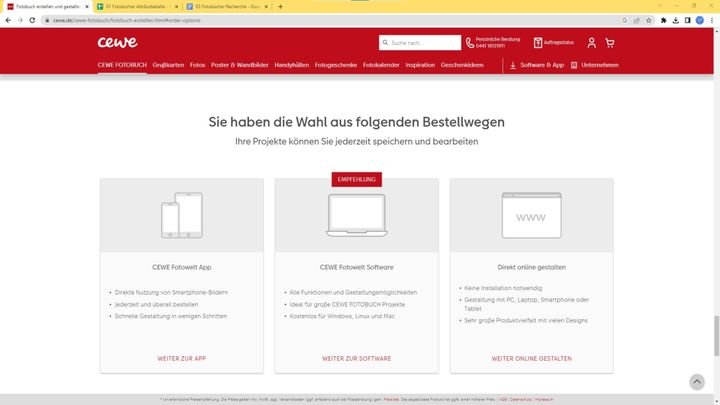Click the laptop illustration for software
Image resolution: width=720 pixels, height=405 pixels.
pyautogui.click(x=357, y=215)
